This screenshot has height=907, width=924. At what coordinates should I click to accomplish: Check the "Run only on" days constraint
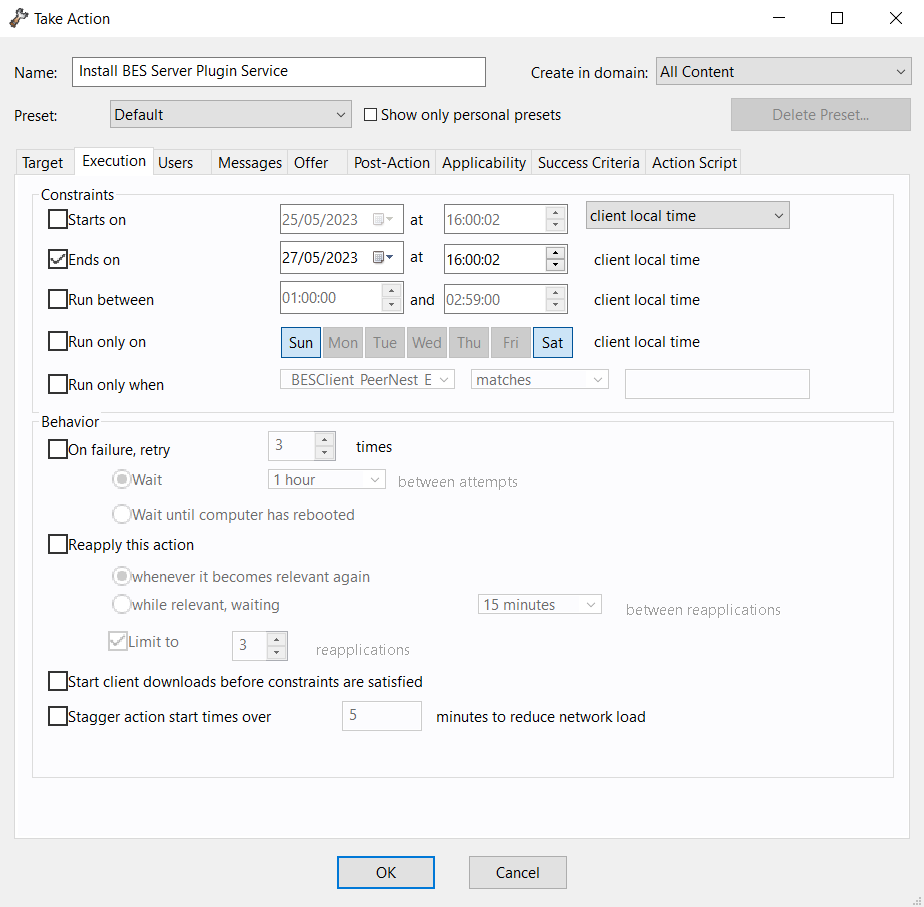pyautogui.click(x=57, y=341)
